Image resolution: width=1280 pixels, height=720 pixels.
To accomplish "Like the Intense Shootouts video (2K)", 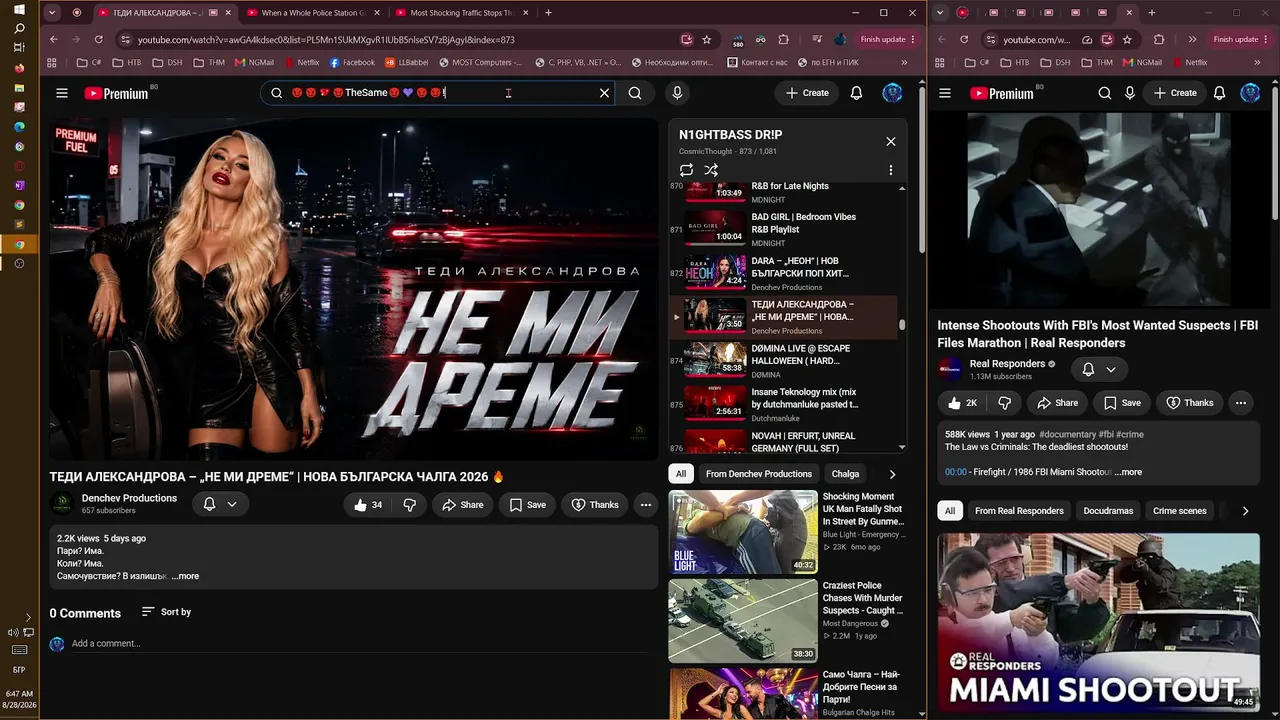I will coord(963,403).
